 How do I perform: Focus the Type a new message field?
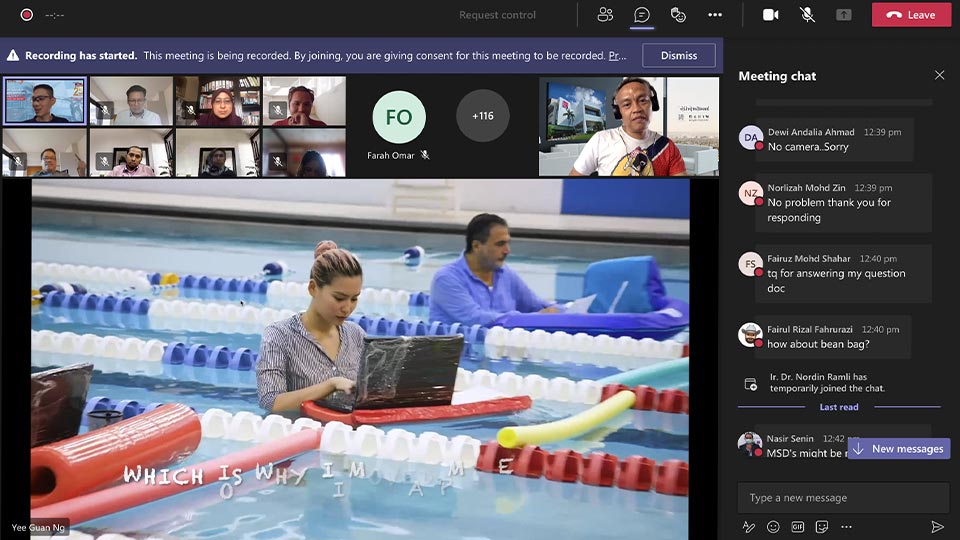pyautogui.click(x=843, y=498)
